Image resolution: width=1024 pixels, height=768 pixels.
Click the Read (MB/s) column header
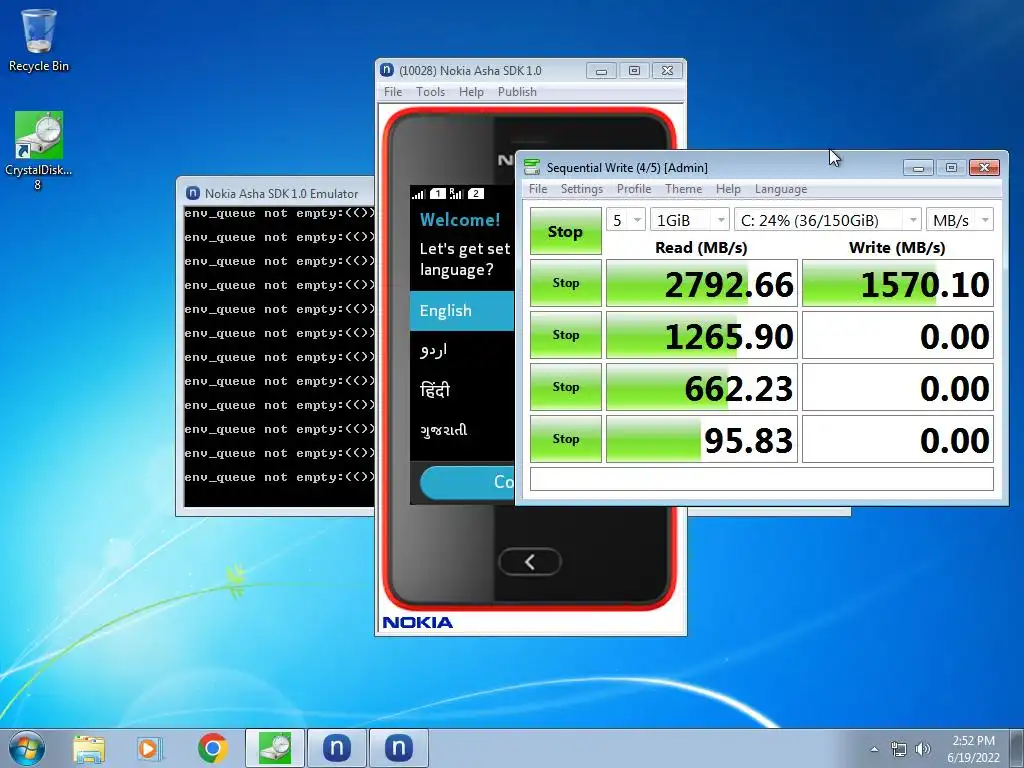pyautogui.click(x=701, y=248)
